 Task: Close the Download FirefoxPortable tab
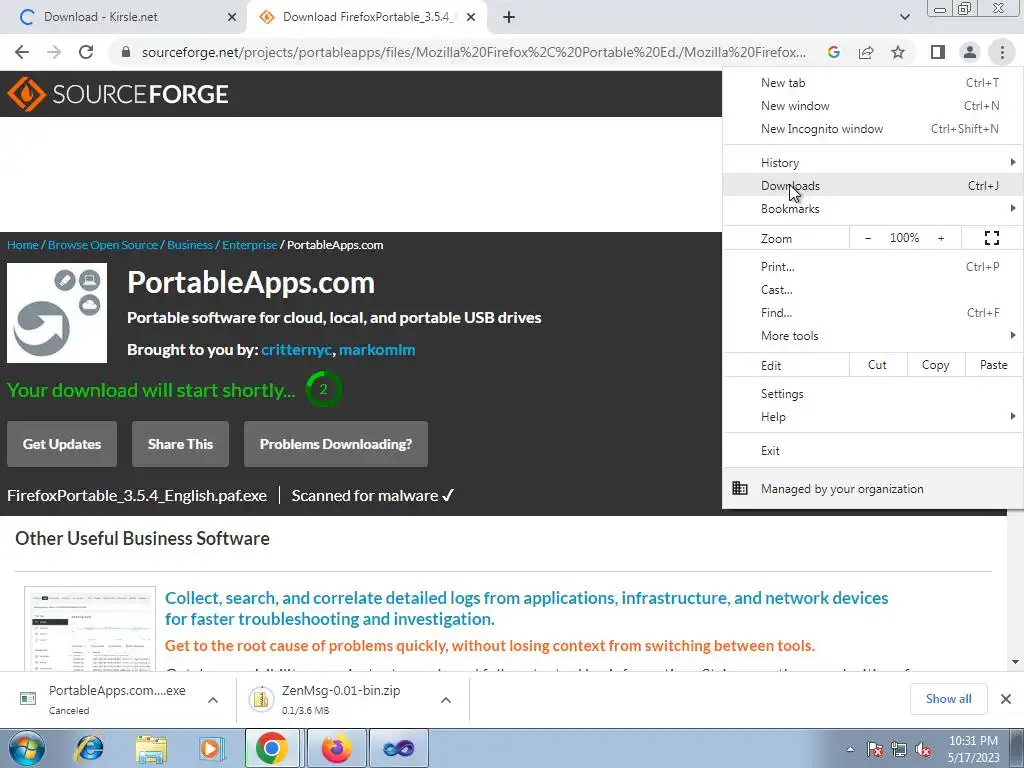(471, 17)
